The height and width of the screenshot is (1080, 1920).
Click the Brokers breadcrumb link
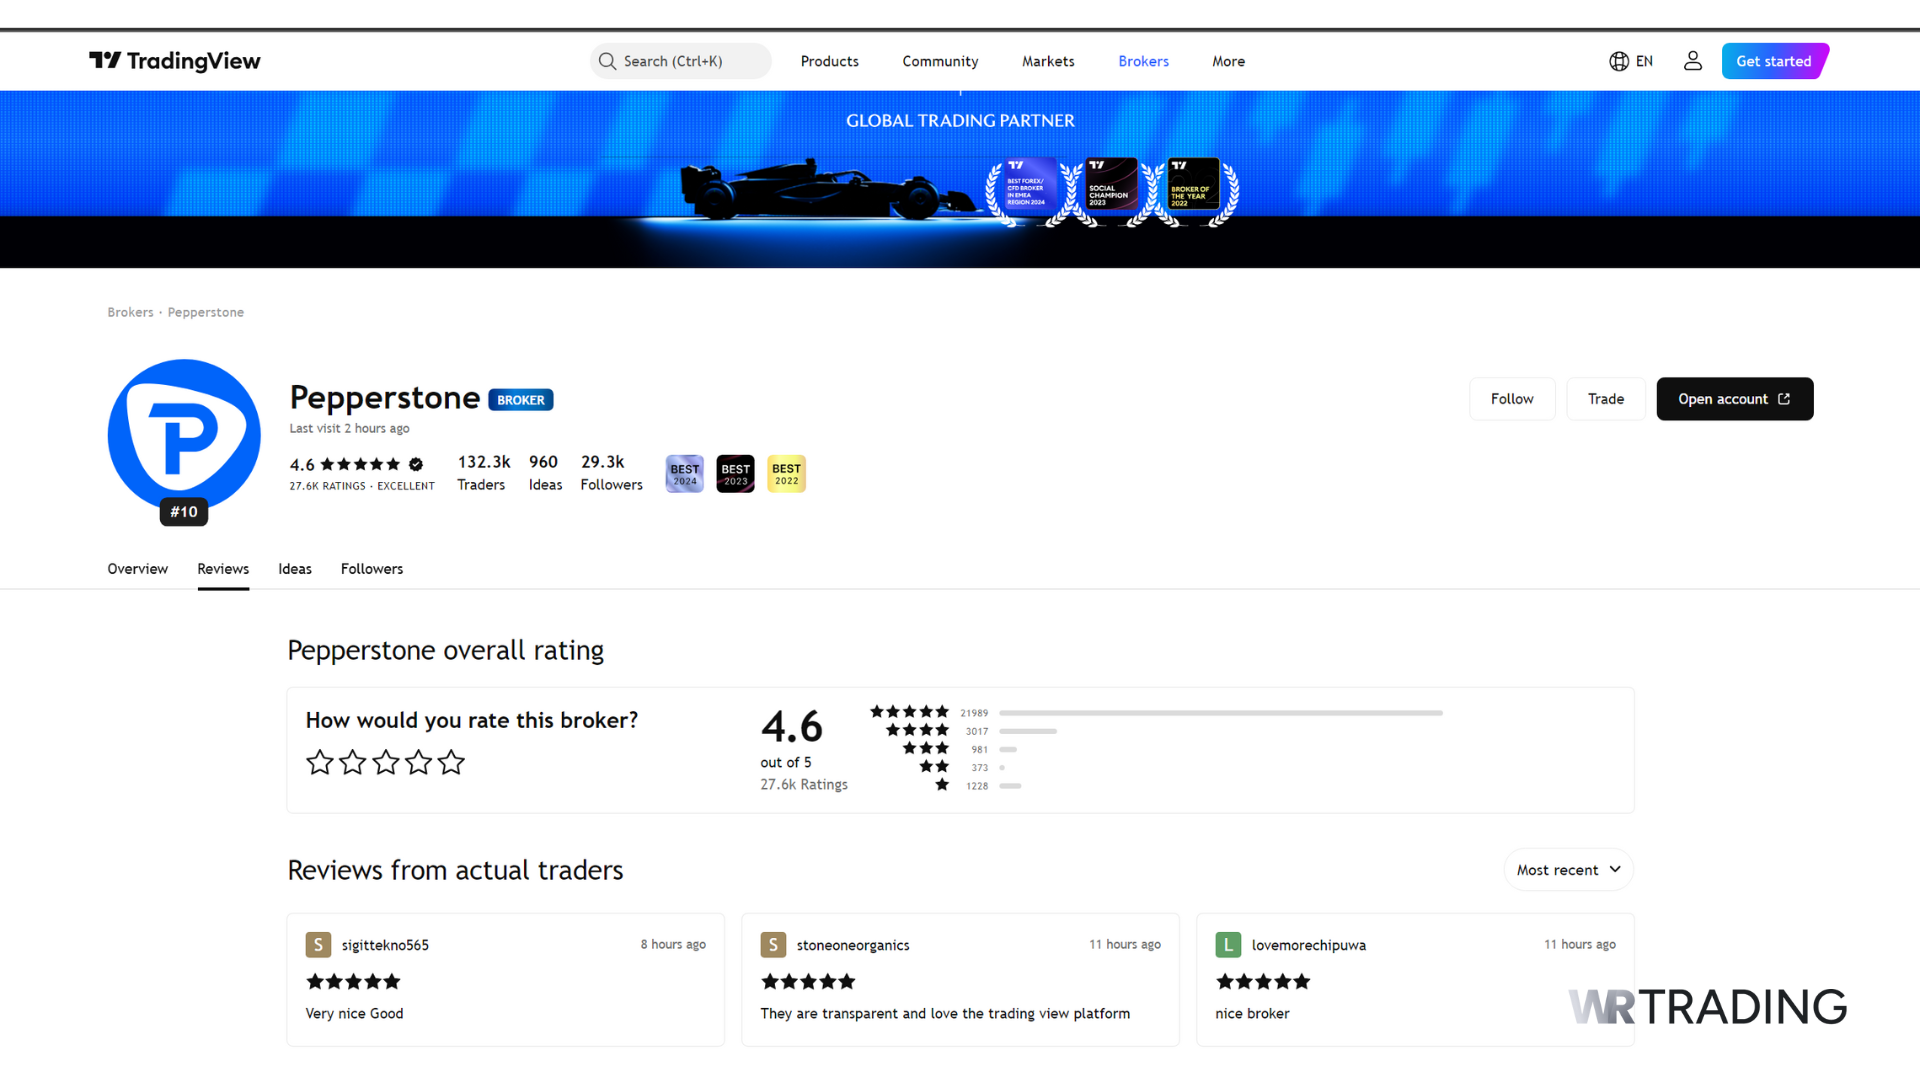point(130,312)
